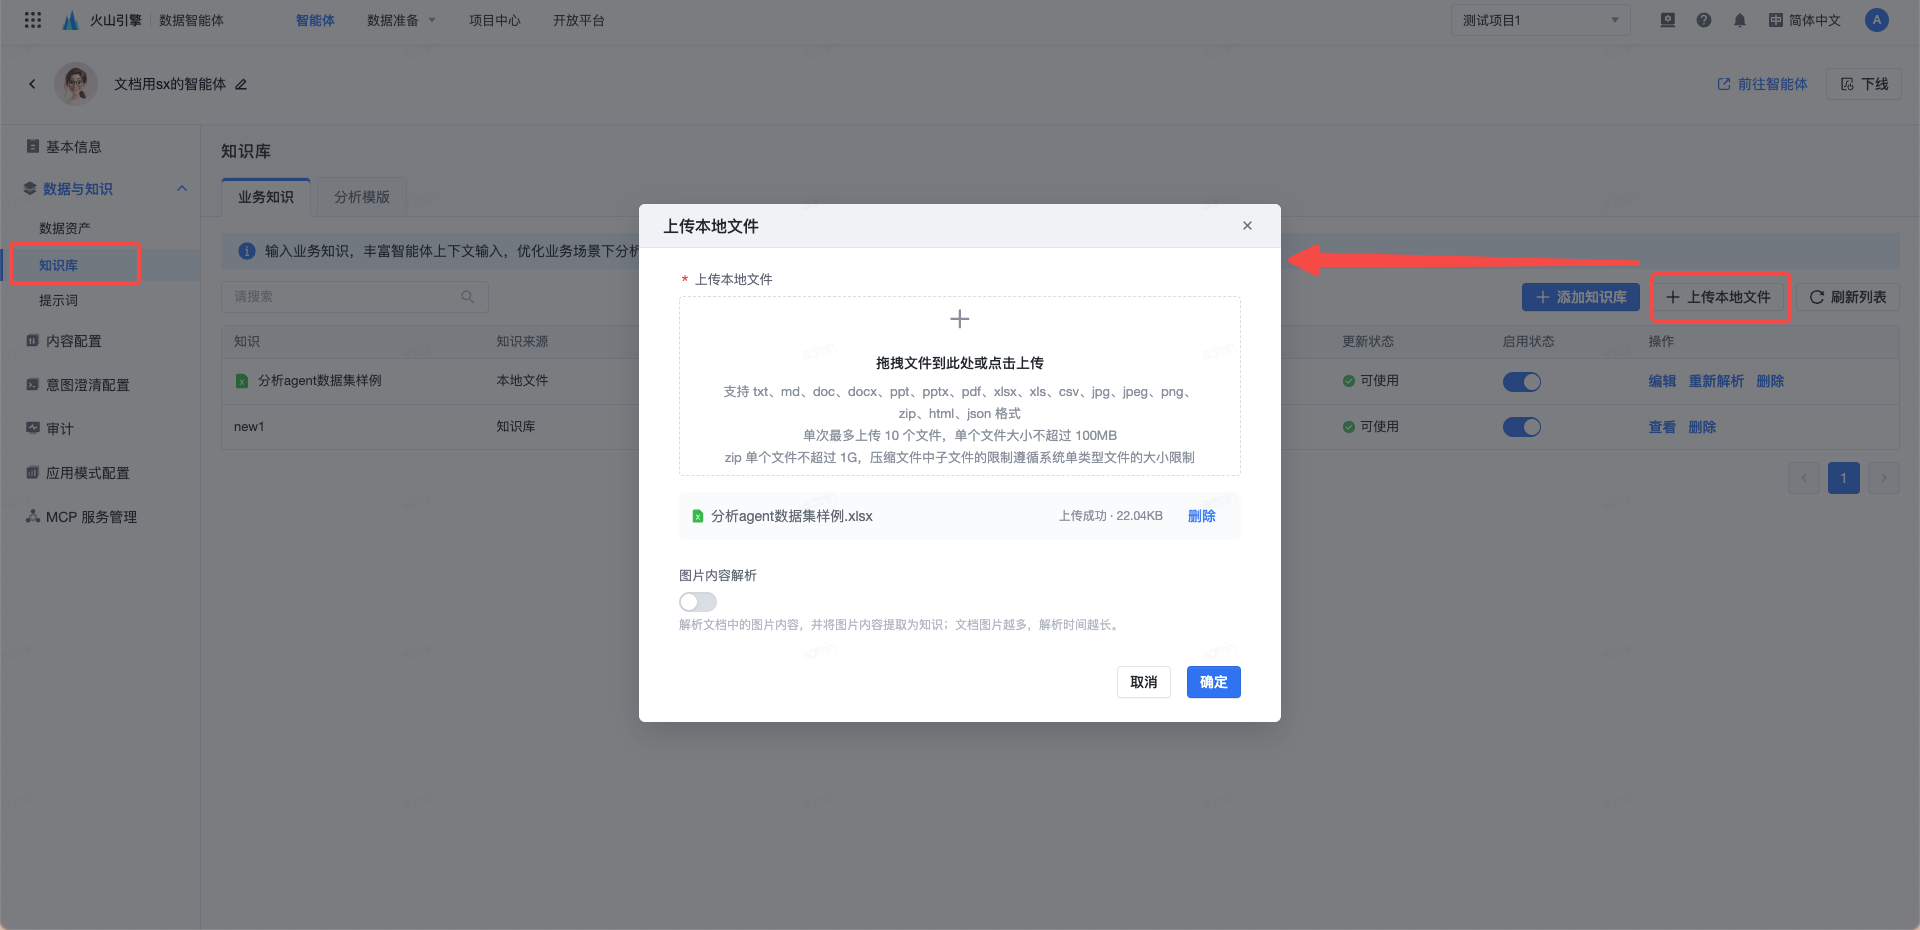Open the 开放平台 menu item
The height and width of the screenshot is (930, 1920).
pos(579,20)
